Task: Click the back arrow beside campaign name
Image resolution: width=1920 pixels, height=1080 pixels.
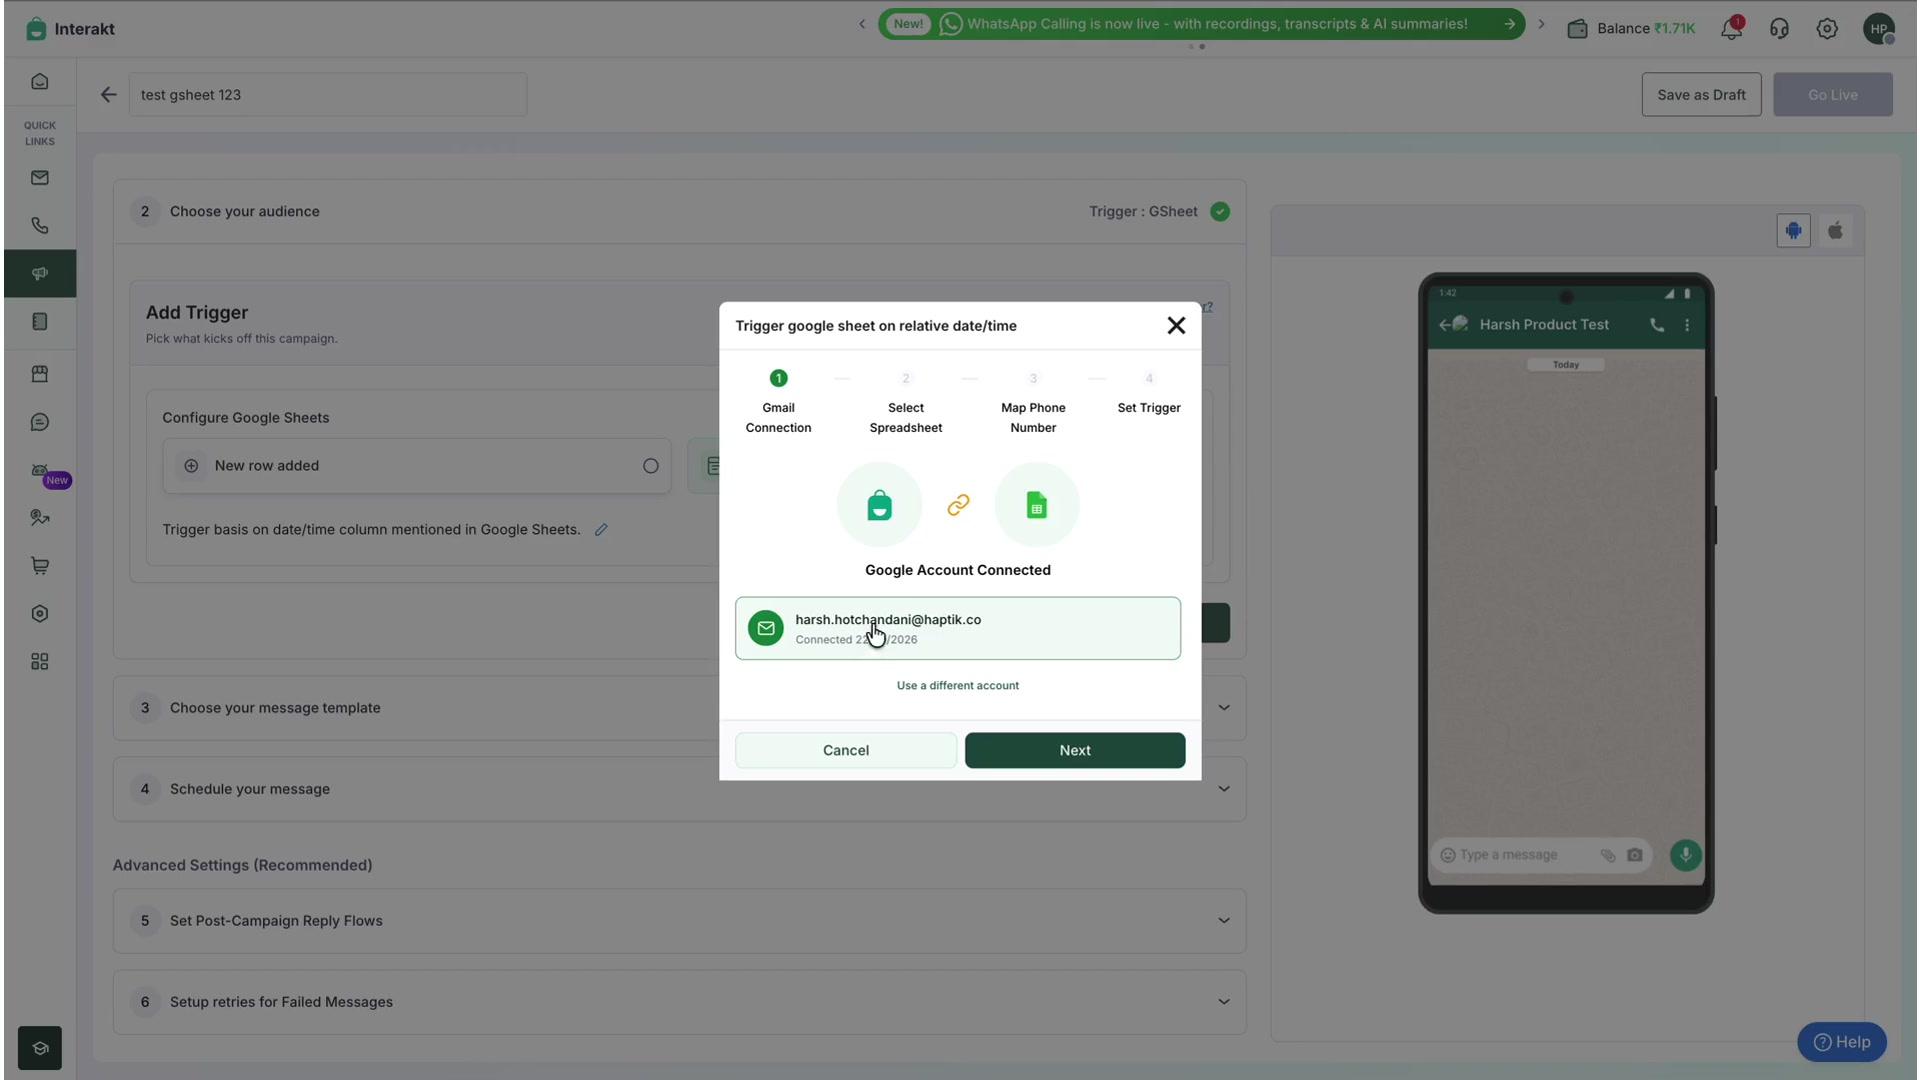Action: coord(108,95)
